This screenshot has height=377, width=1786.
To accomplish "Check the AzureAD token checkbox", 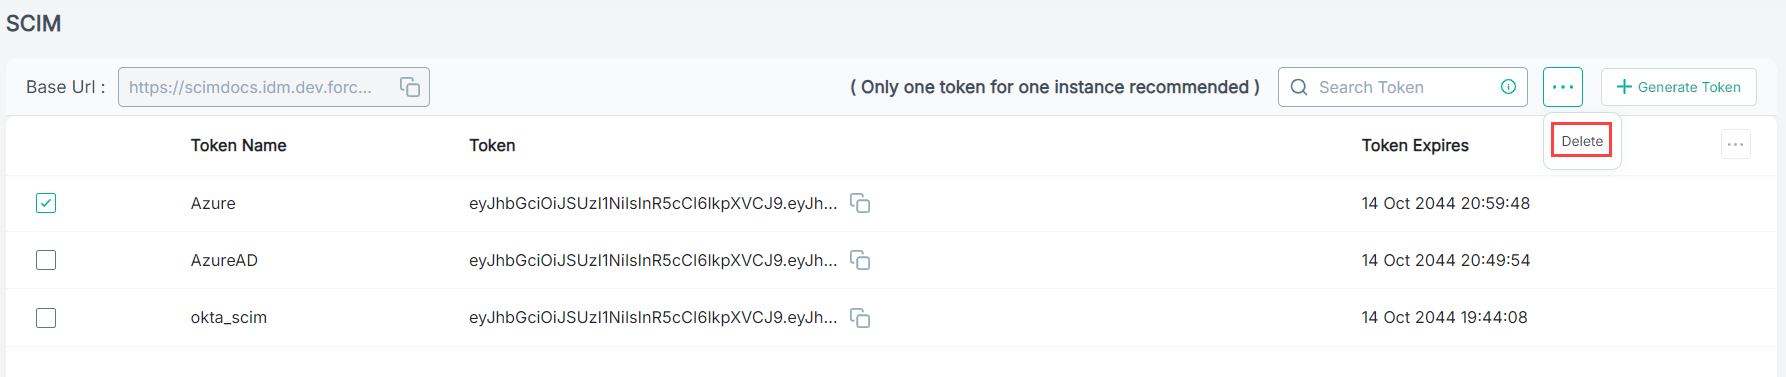I will click(46, 260).
